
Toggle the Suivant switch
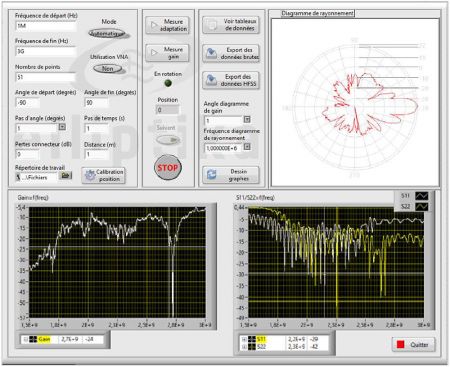[x=168, y=140]
